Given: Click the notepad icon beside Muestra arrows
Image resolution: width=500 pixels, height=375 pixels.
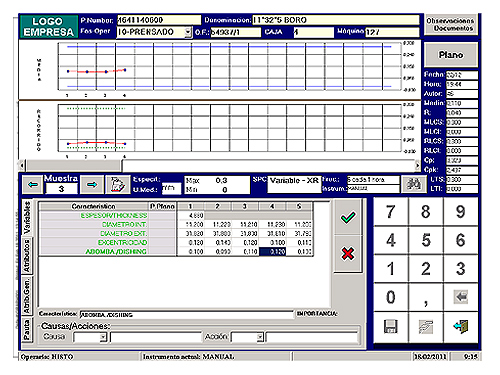Looking at the screenshot, I should click(x=118, y=184).
